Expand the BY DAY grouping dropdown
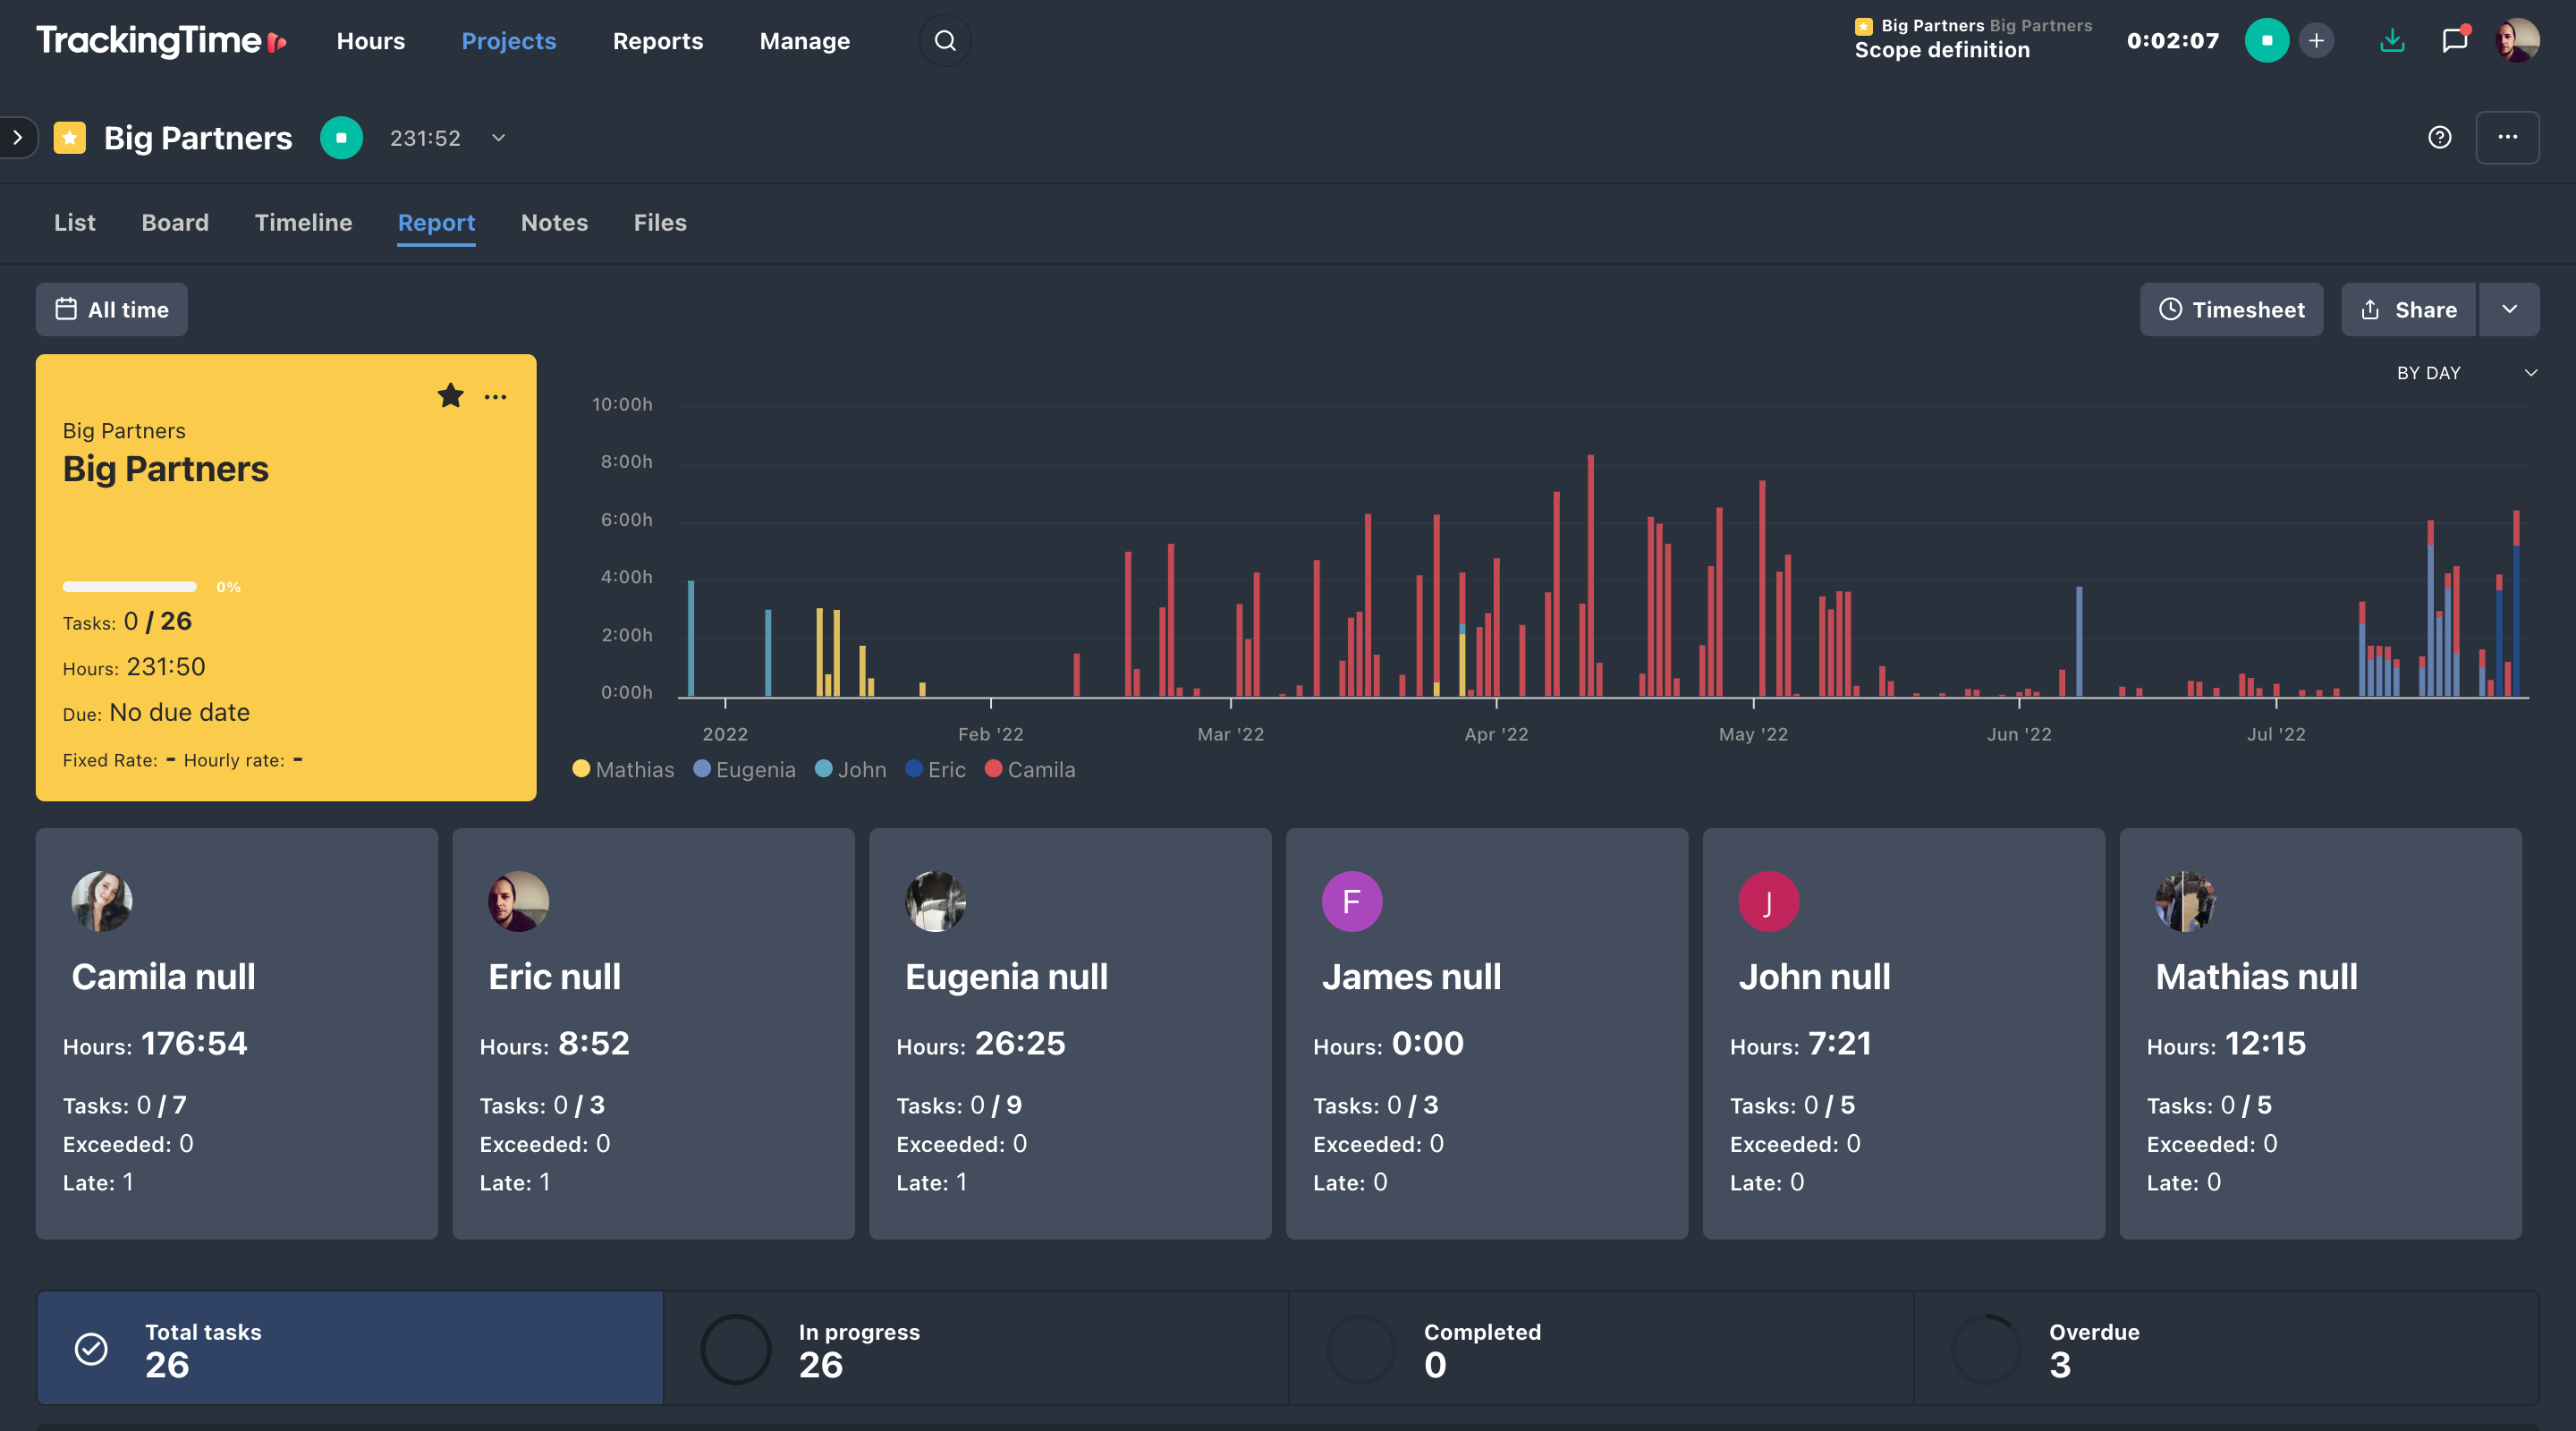 coord(2530,372)
